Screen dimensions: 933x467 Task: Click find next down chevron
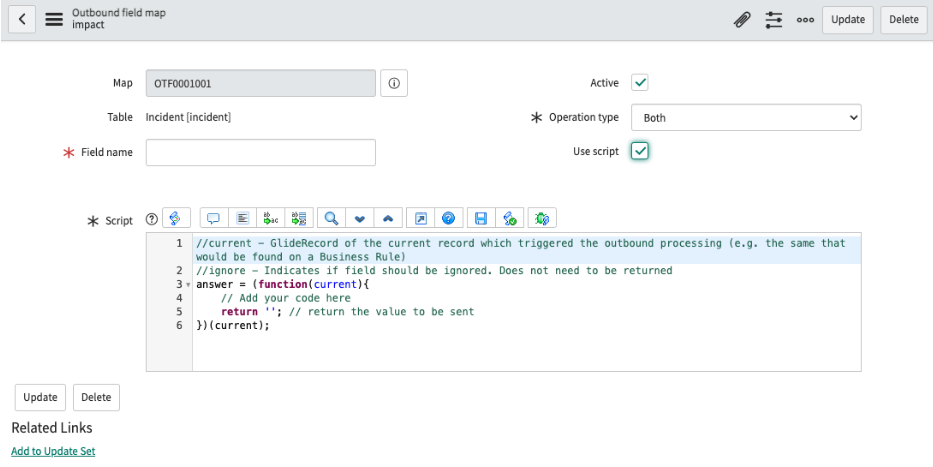coord(359,218)
